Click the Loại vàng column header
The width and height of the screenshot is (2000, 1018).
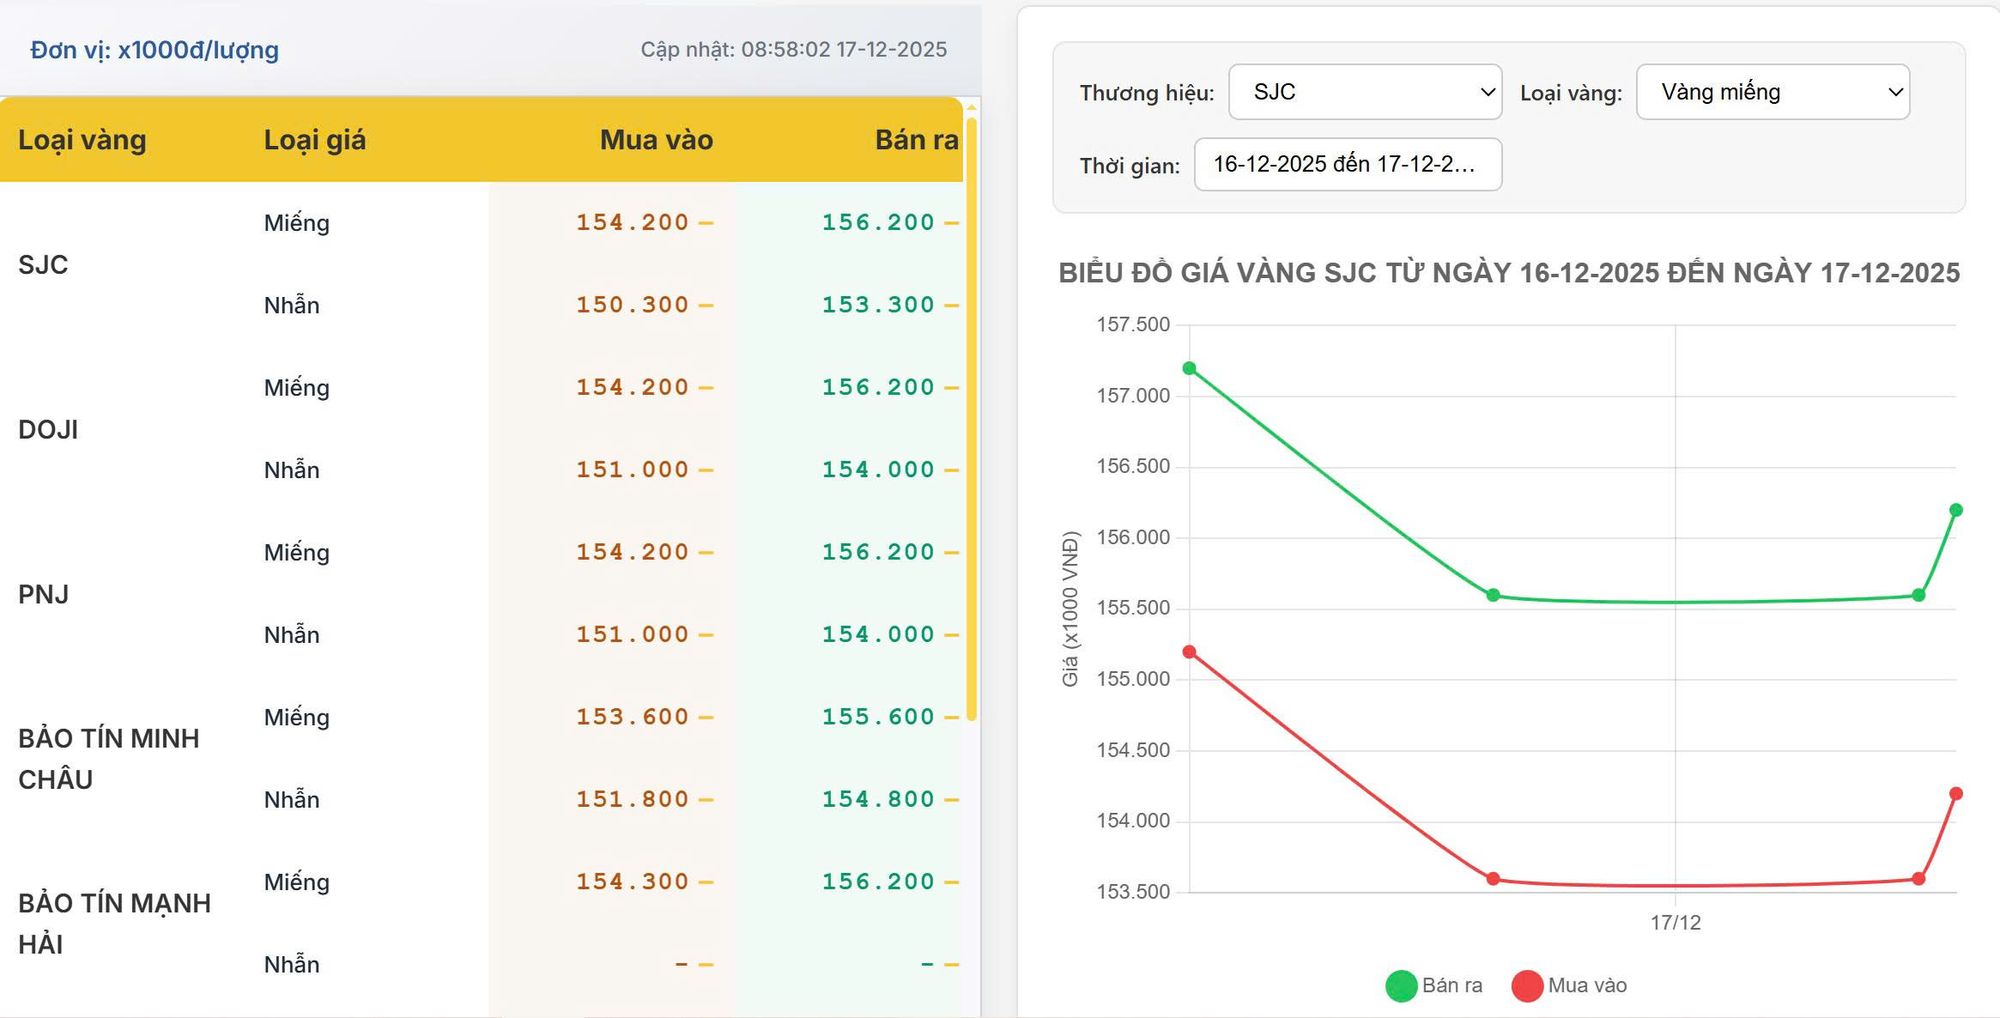(x=82, y=140)
